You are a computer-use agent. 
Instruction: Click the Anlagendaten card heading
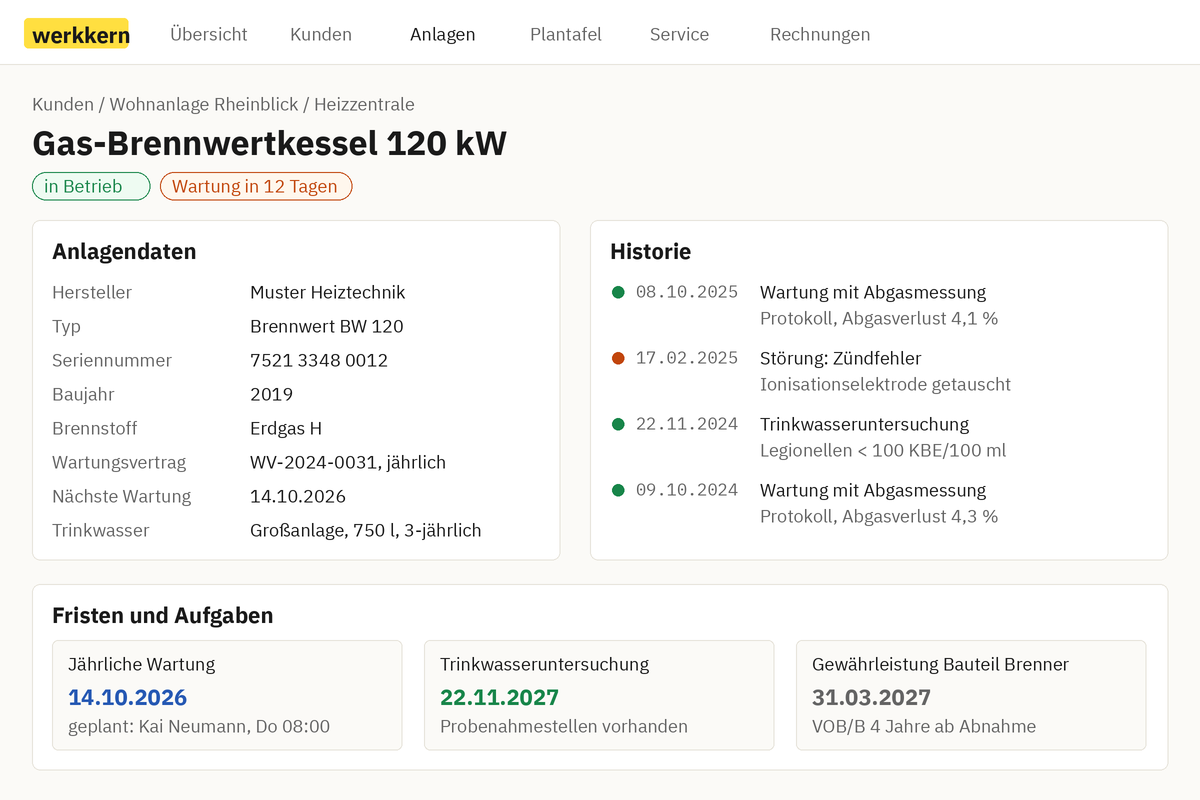[124, 251]
